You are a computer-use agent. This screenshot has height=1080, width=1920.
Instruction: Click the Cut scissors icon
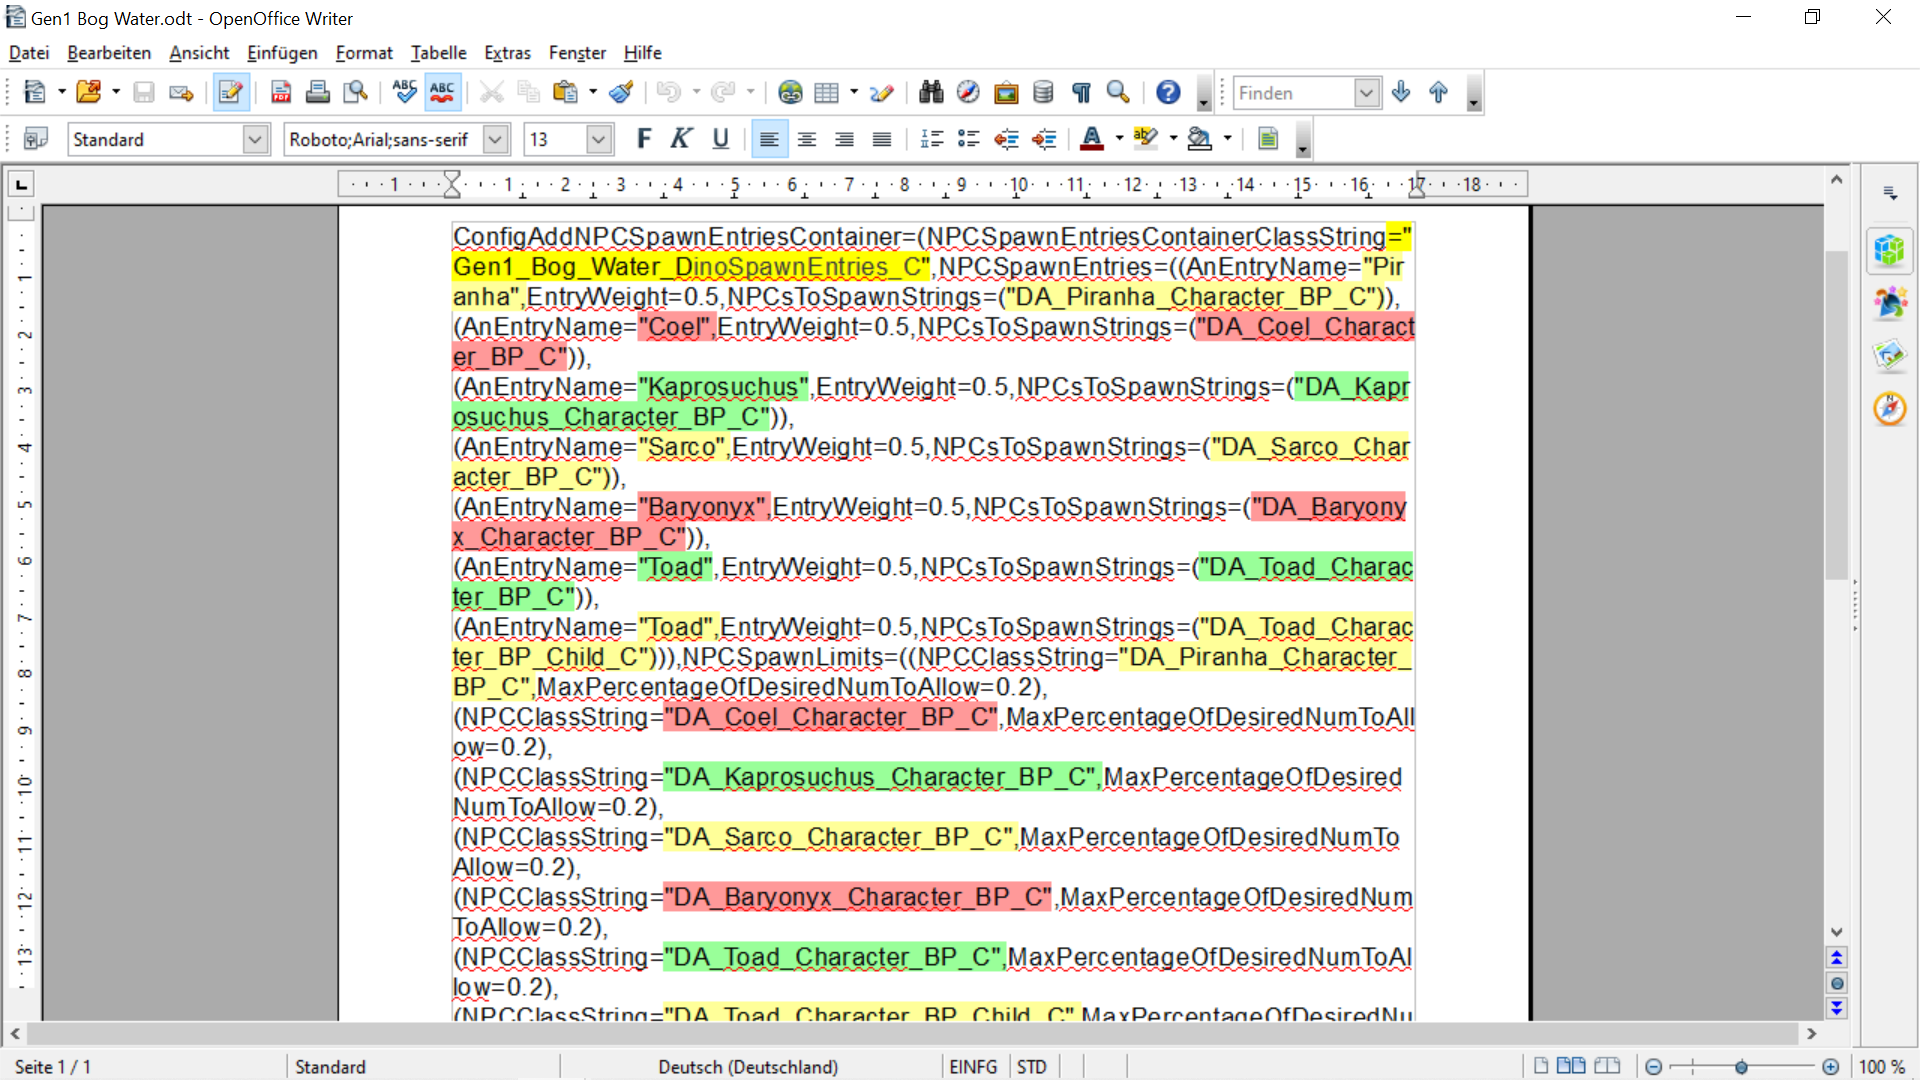click(491, 93)
